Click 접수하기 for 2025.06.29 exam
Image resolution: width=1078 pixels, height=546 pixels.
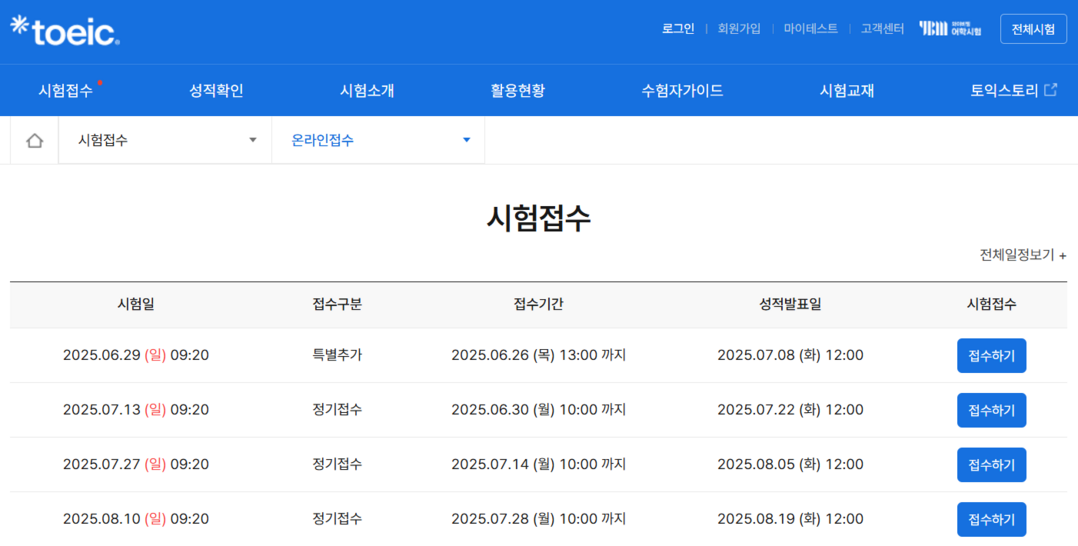[x=991, y=356]
